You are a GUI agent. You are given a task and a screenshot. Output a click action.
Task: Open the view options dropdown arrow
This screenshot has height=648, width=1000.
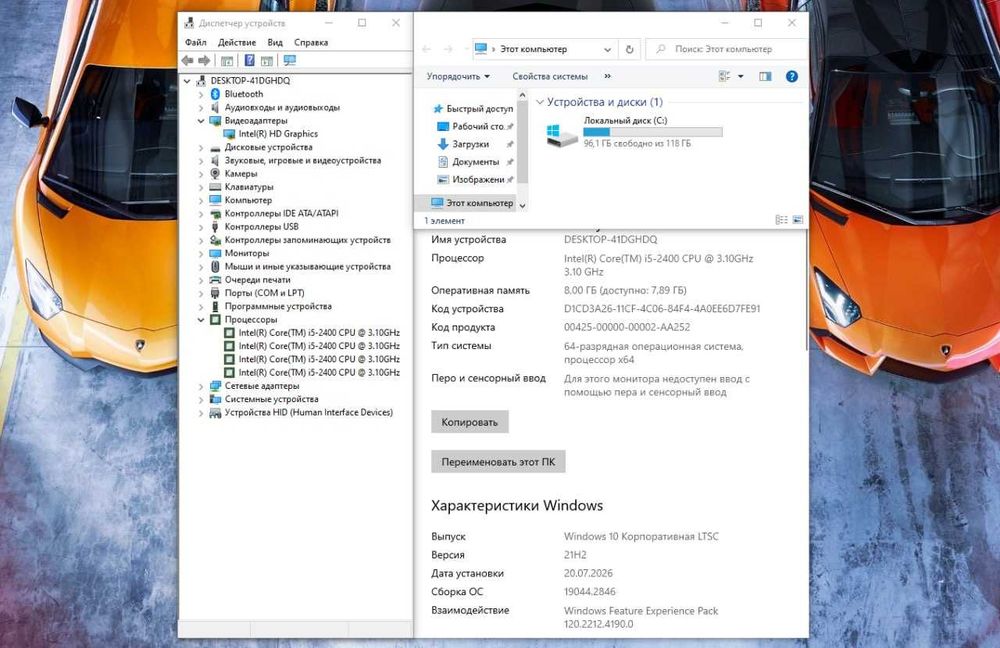(x=740, y=77)
